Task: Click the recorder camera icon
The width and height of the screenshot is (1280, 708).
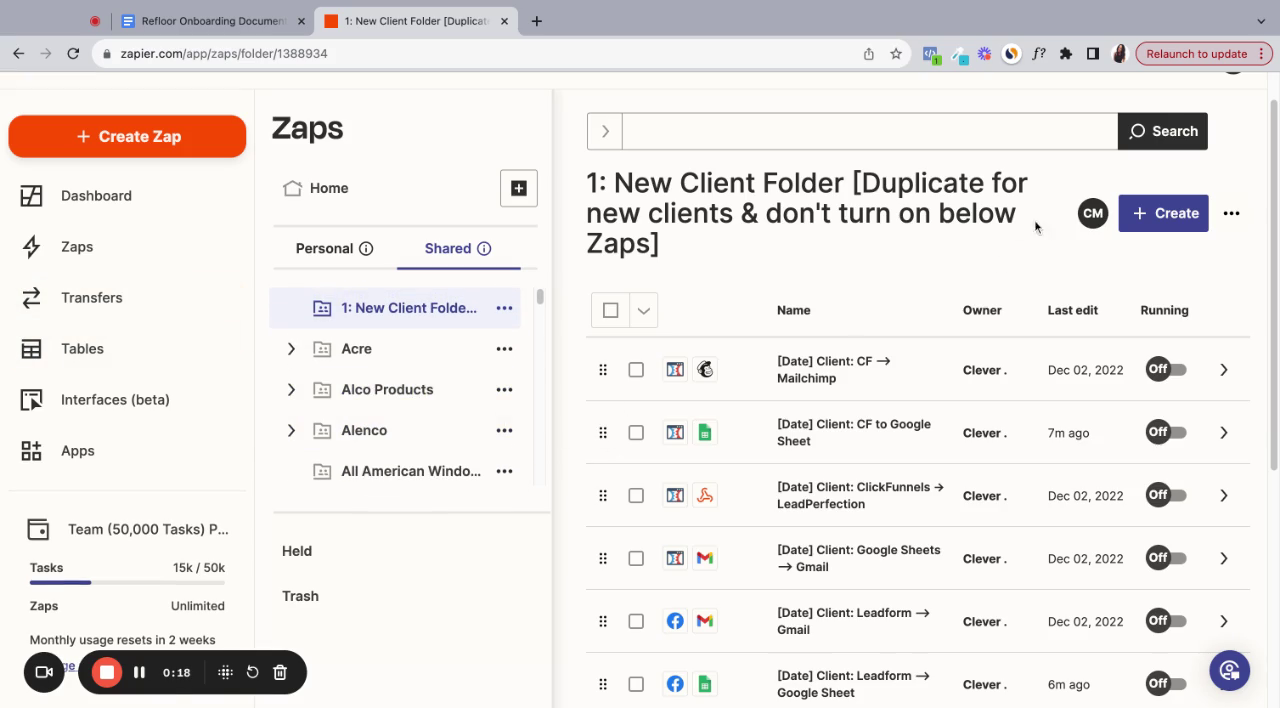Action: (x=44, y=672)
